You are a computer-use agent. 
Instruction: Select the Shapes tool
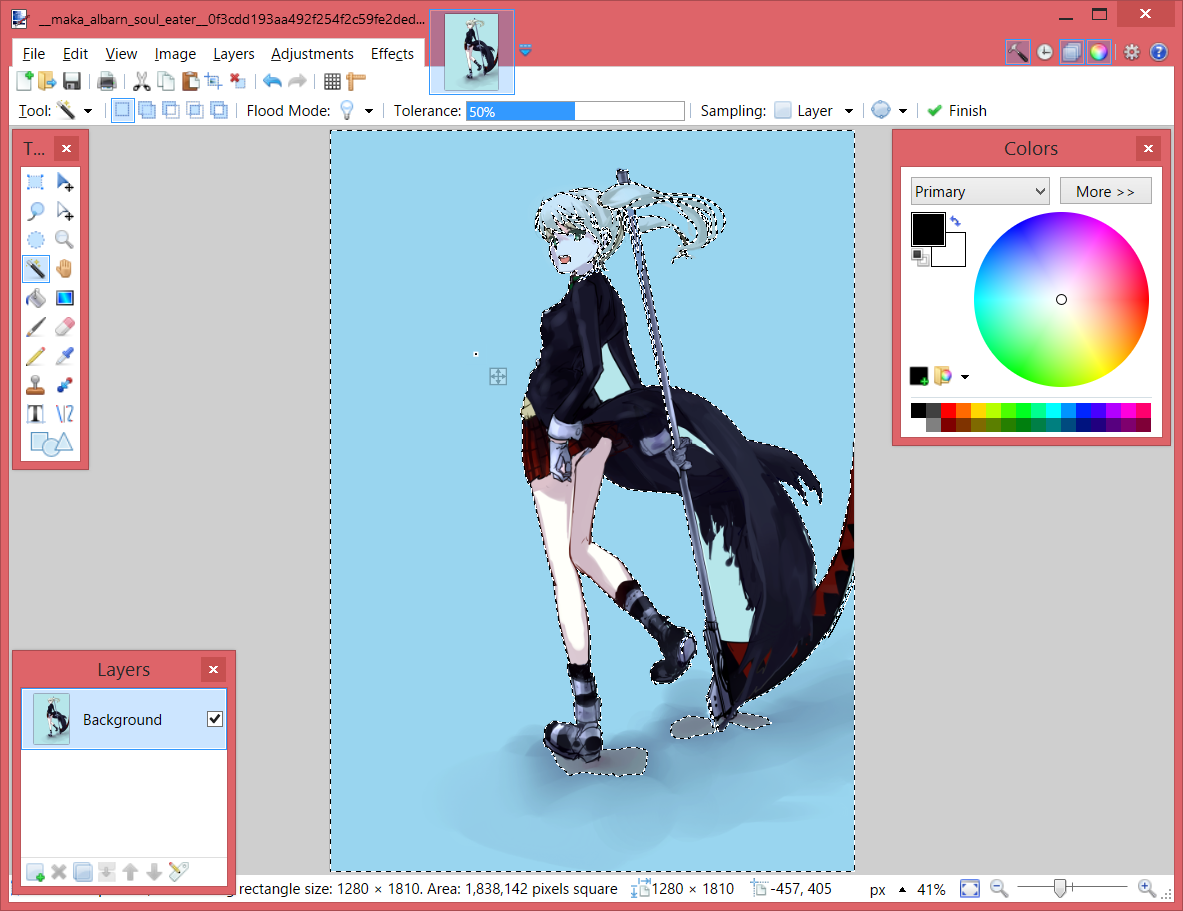(x=51, y=443)
